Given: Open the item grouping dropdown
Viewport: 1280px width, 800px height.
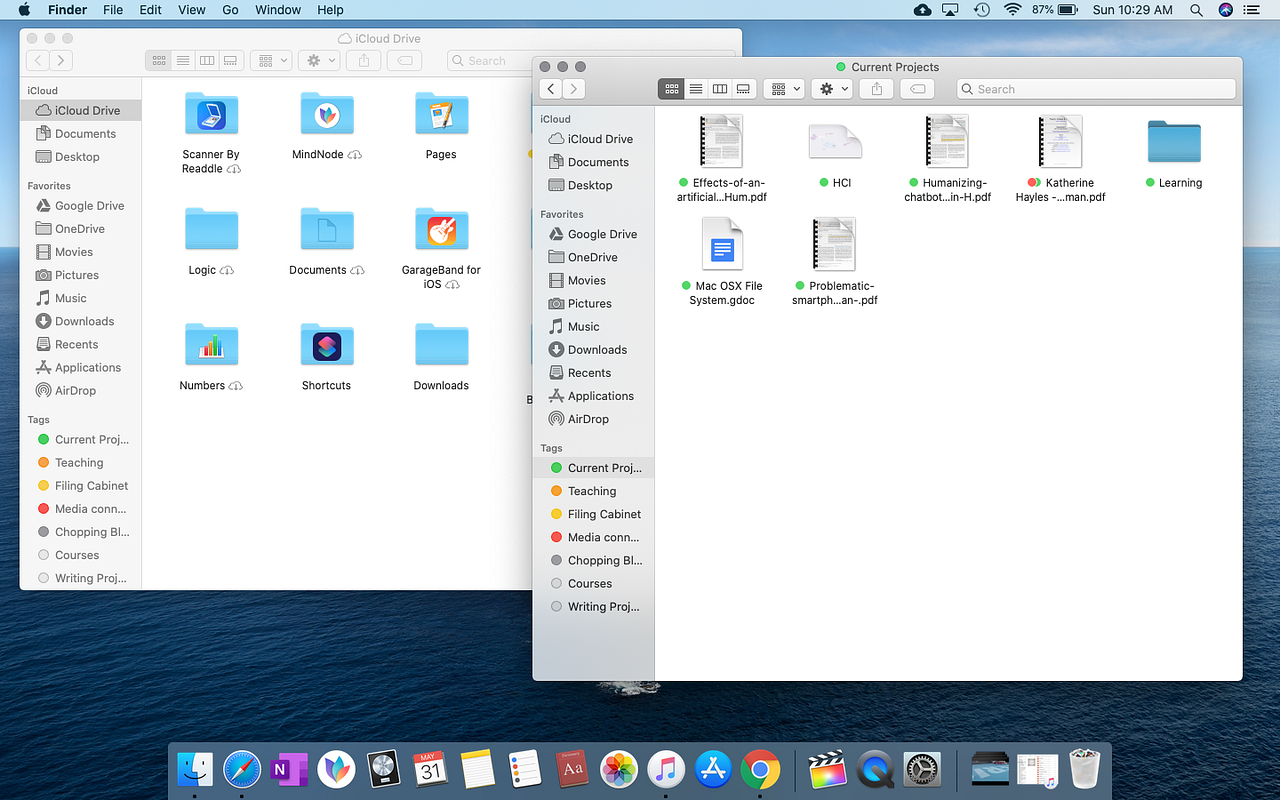Looking at the screenshot, I should click(x=784, y=88).
